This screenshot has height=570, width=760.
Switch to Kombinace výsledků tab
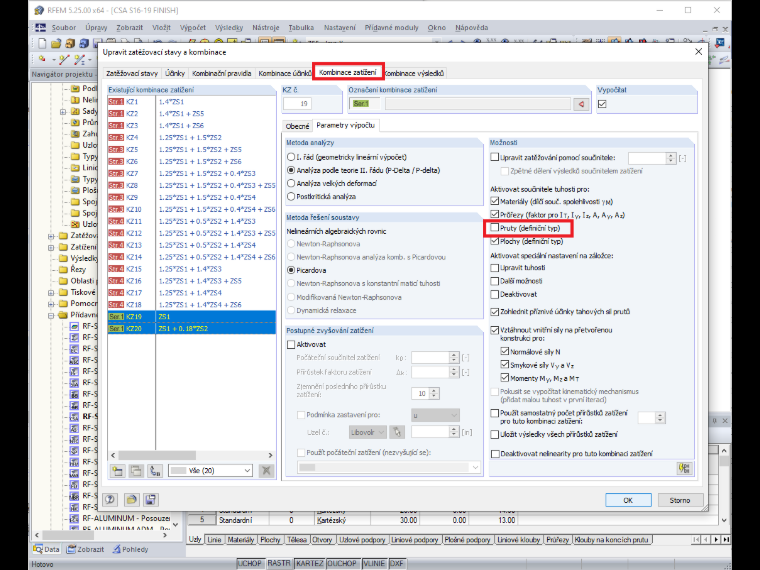415,73
